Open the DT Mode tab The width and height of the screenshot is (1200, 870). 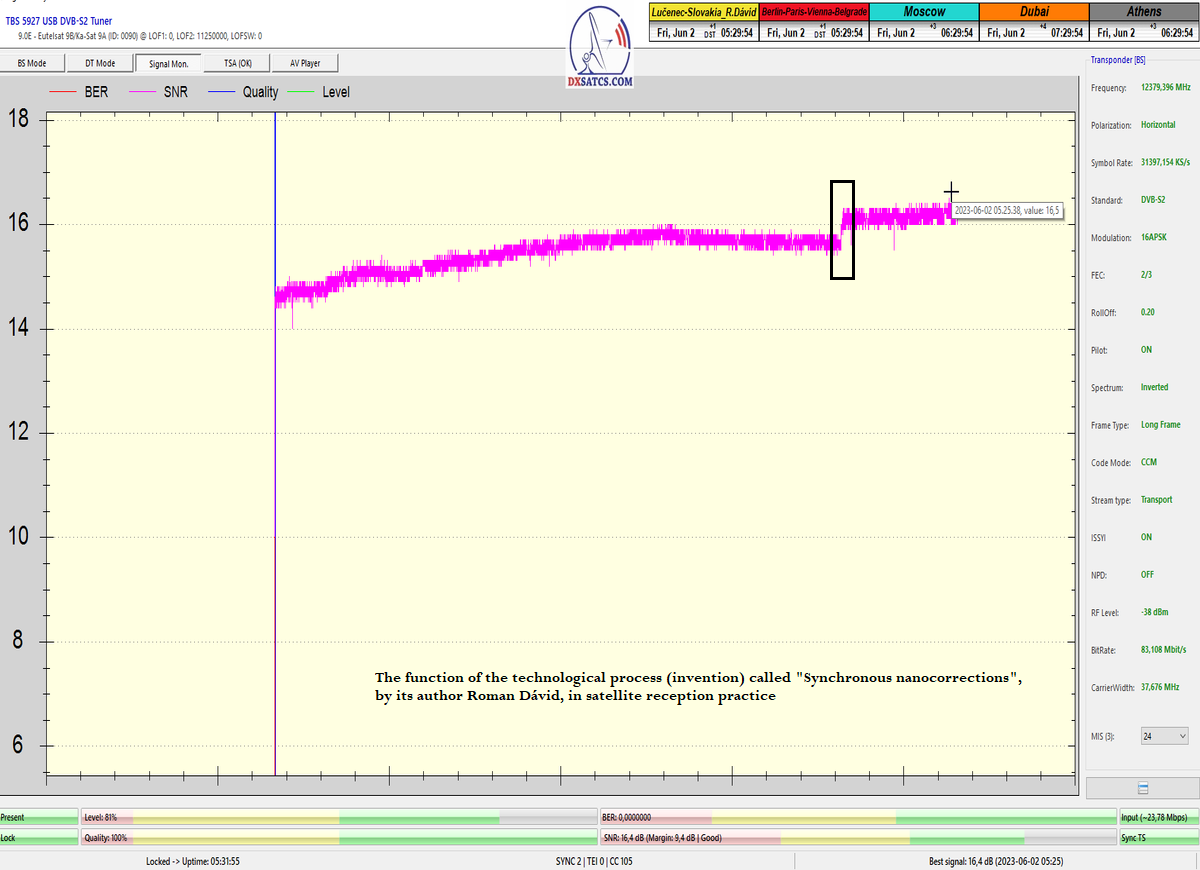(99, 63)
